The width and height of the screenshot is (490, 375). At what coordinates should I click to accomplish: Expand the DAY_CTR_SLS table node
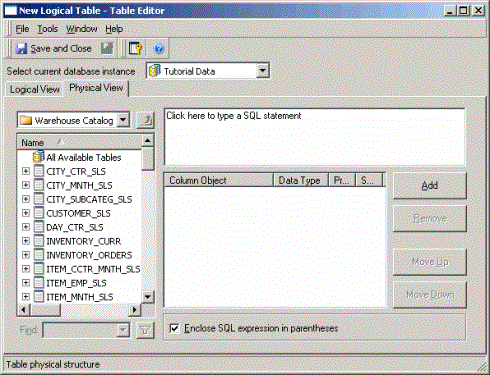pyautogui.click(x=26, y=227)
